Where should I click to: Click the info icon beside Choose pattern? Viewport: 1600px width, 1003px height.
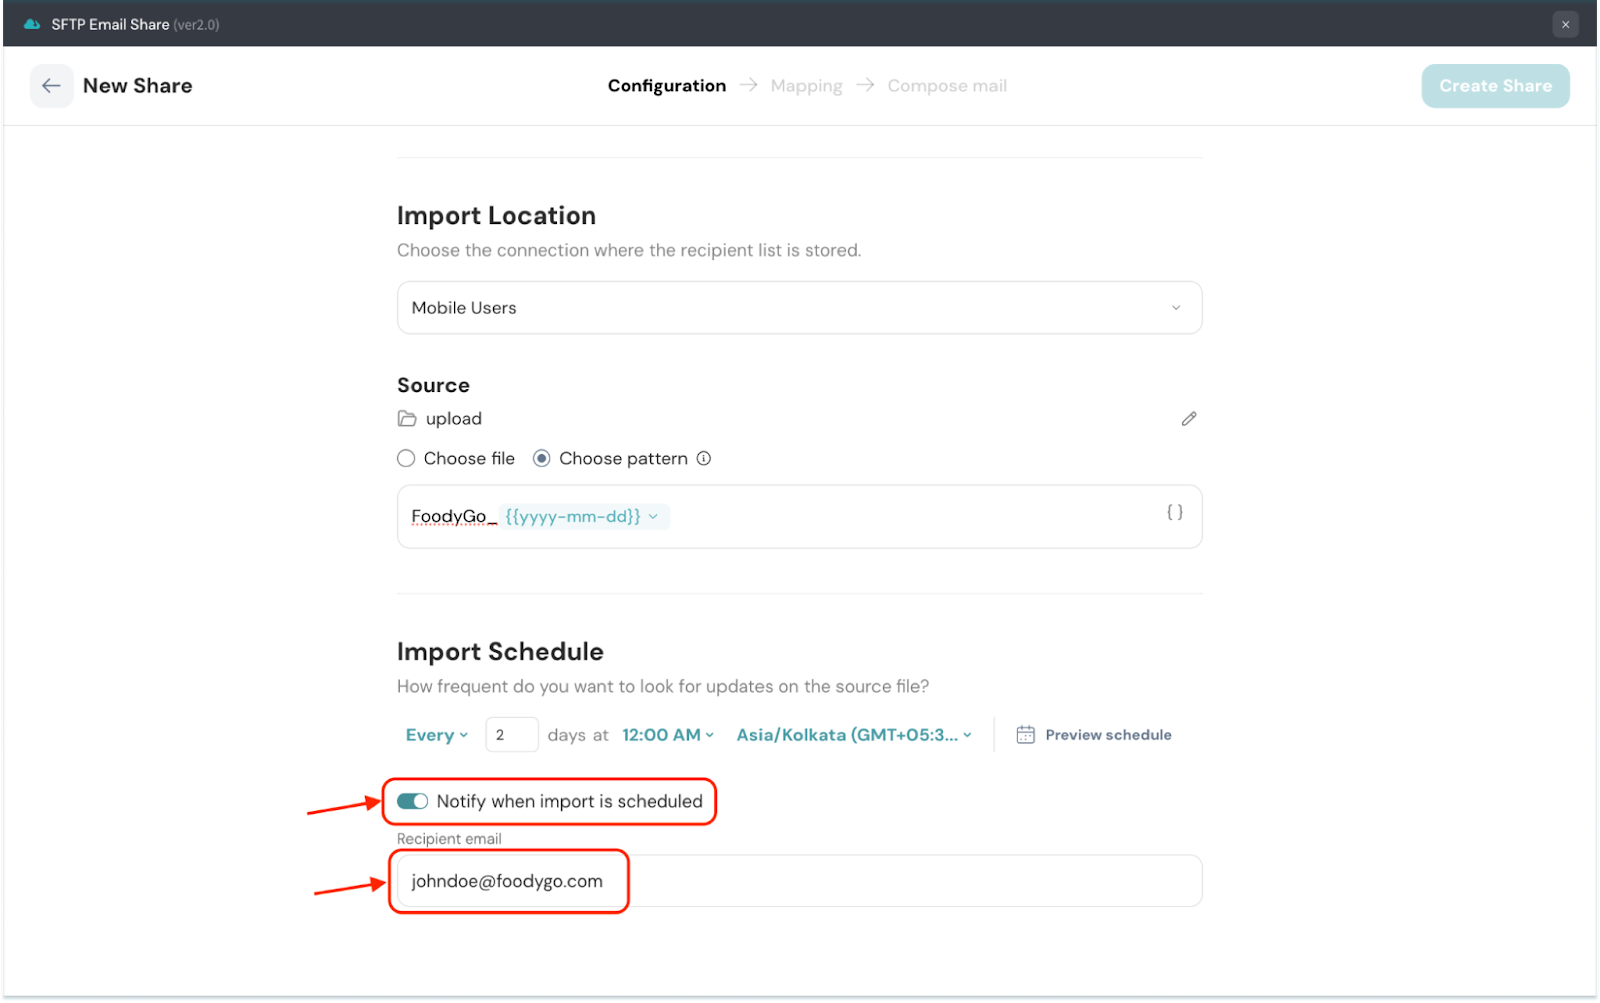click(704, 459)
